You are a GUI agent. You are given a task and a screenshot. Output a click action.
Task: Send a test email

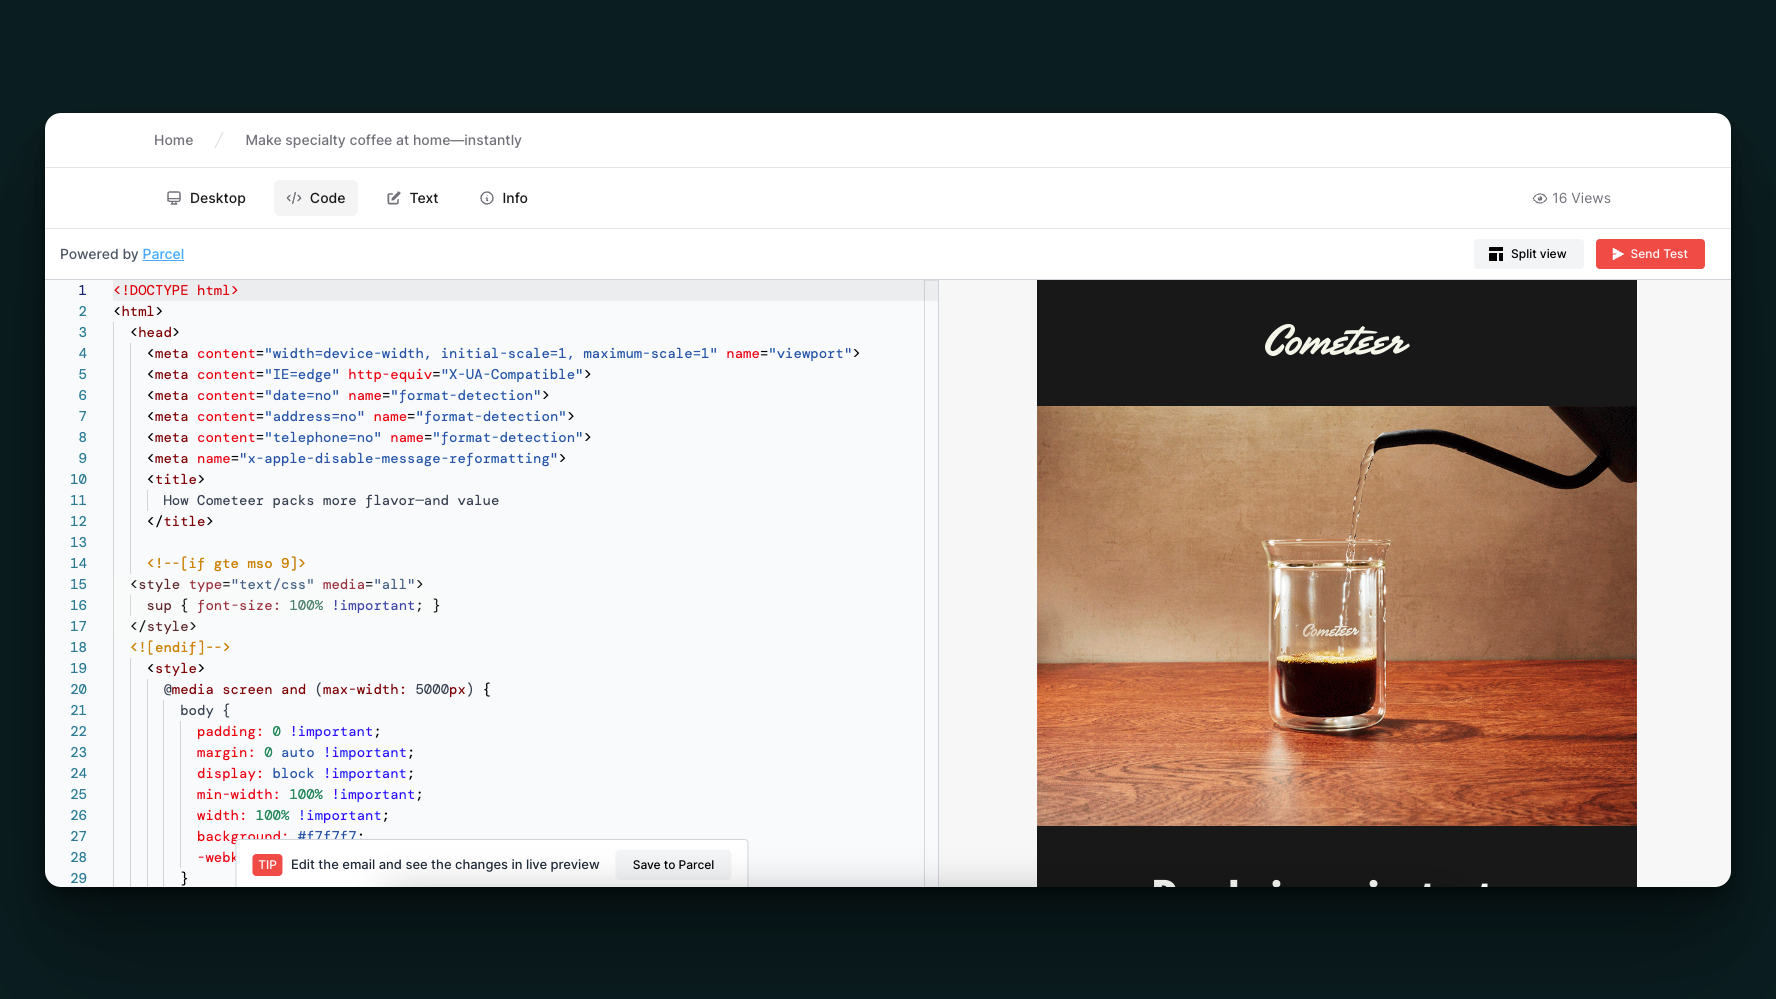[1650, 254]
